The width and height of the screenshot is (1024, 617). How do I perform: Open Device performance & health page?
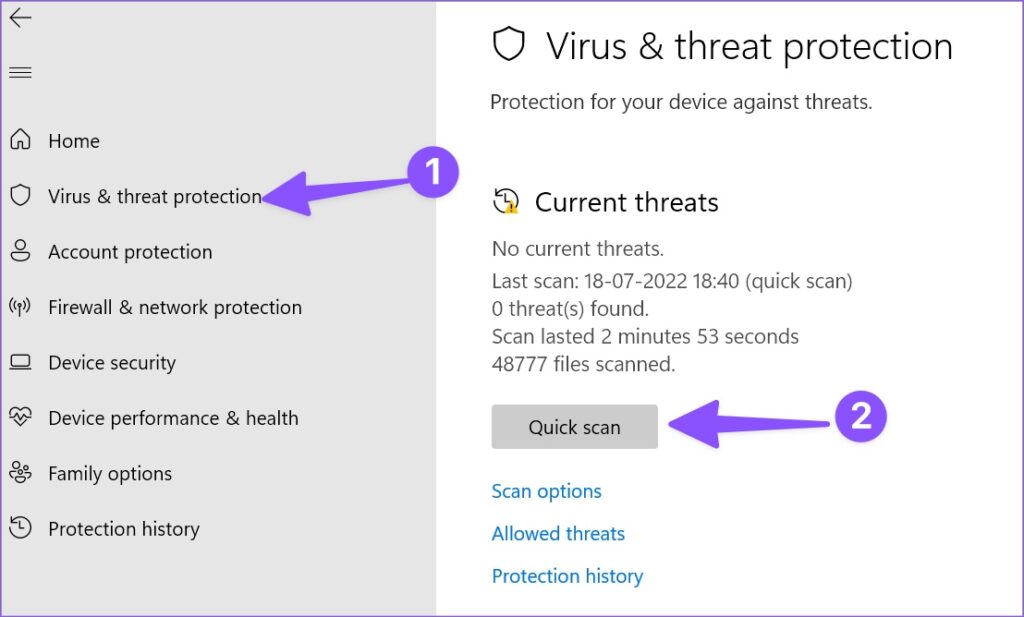(x=173, y=418)
